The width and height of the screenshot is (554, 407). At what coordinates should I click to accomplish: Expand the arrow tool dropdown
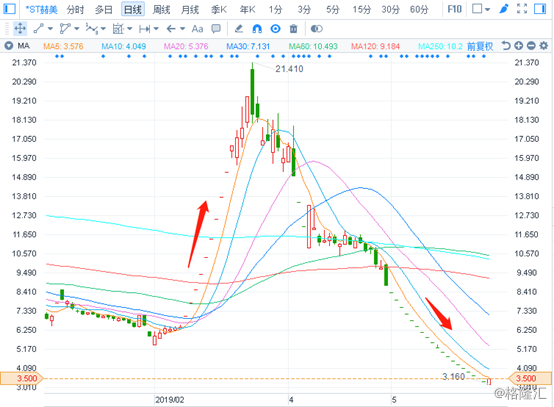pyautogui.click(x=182, y=29)
